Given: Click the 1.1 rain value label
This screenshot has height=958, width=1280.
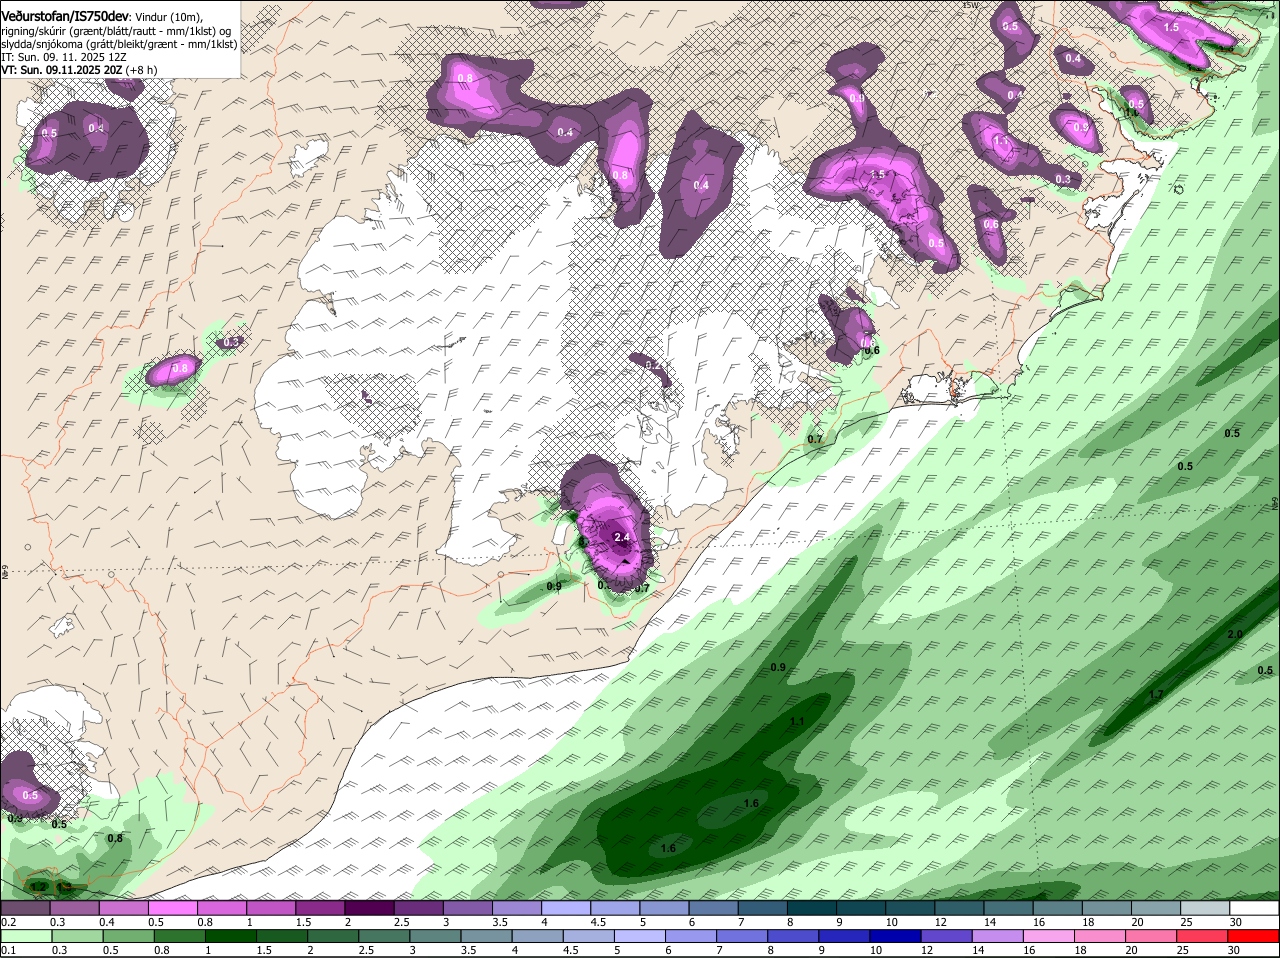Looking at the screenshot, I should 797,721.
